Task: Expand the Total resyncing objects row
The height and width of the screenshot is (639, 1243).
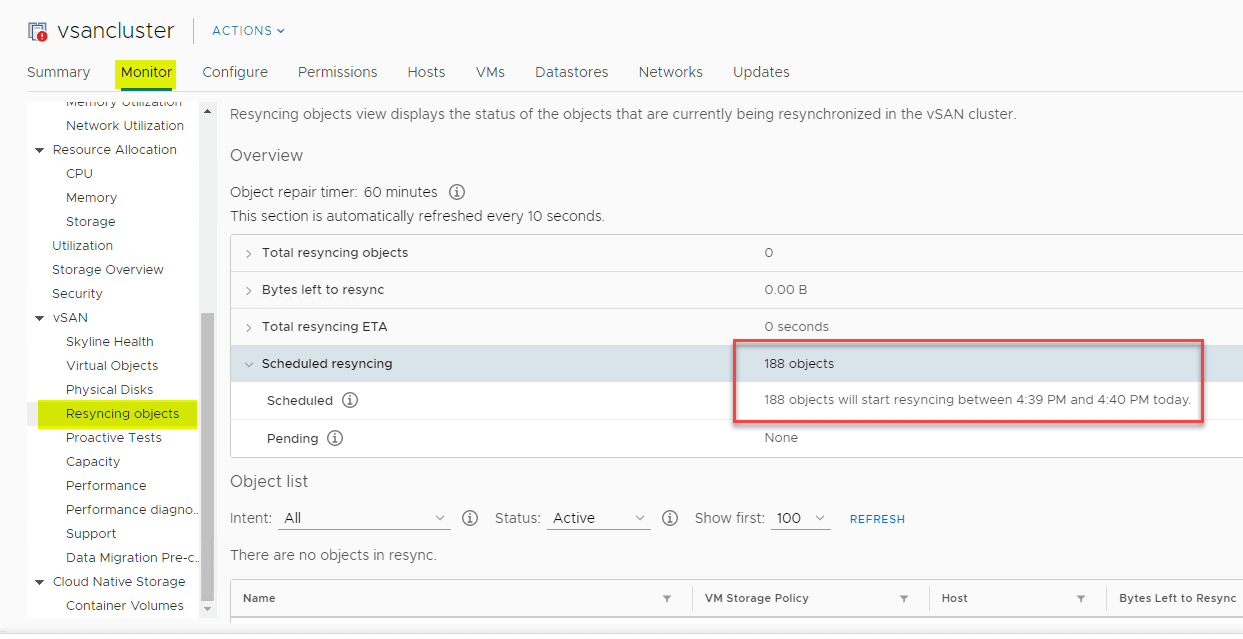Action: (249, 254)
